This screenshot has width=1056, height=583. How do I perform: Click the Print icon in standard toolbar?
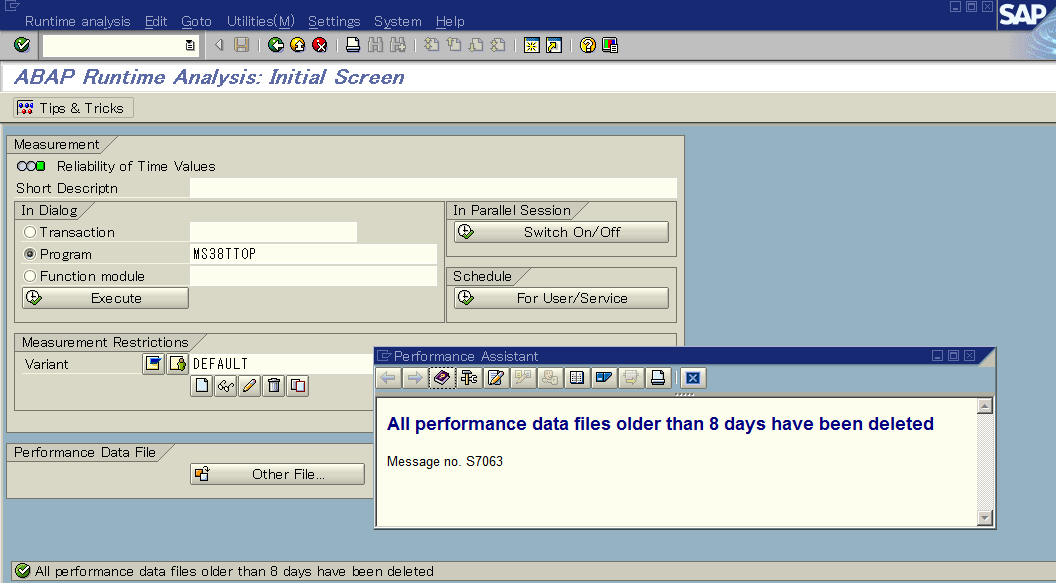pos(353,45)
